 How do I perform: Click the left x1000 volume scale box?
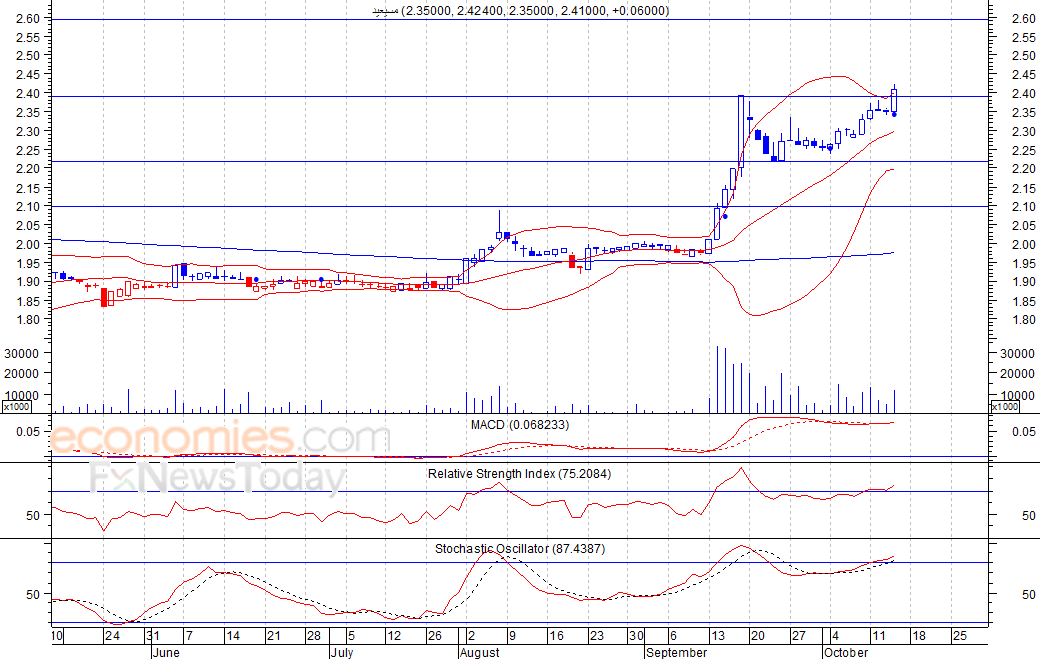point(17,406)
